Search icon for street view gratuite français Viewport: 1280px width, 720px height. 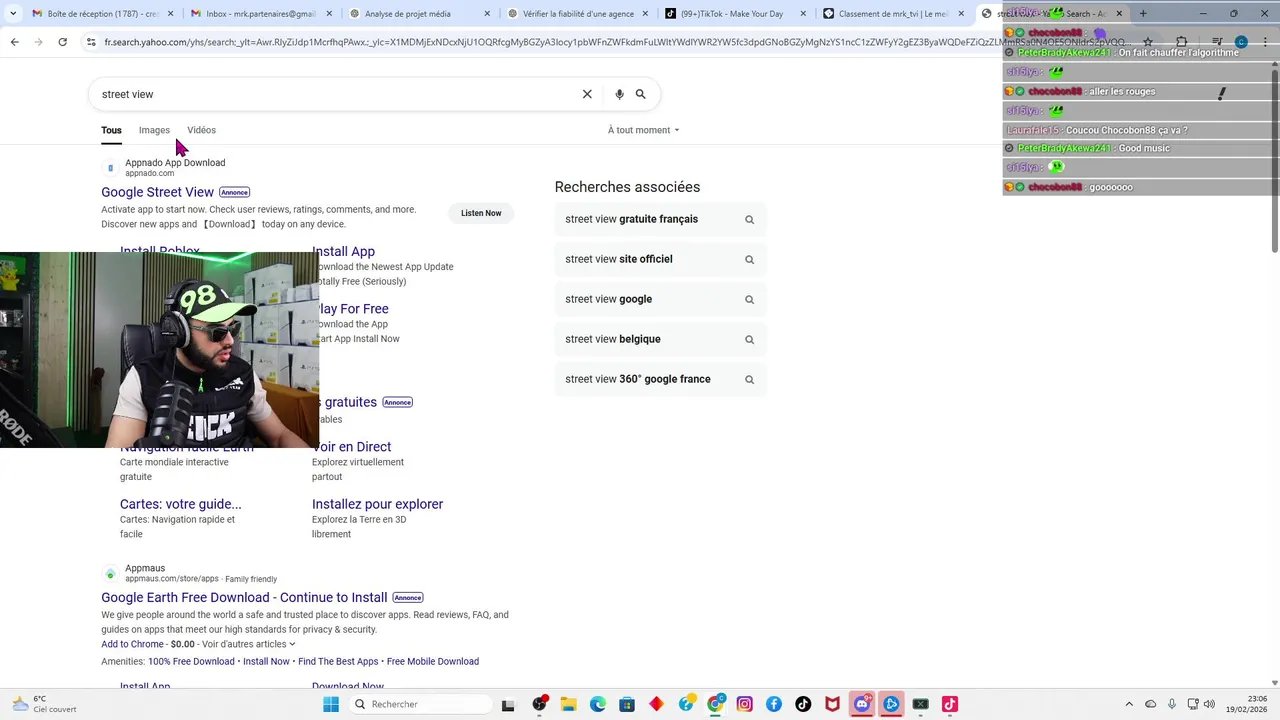[x=749, y=219]
